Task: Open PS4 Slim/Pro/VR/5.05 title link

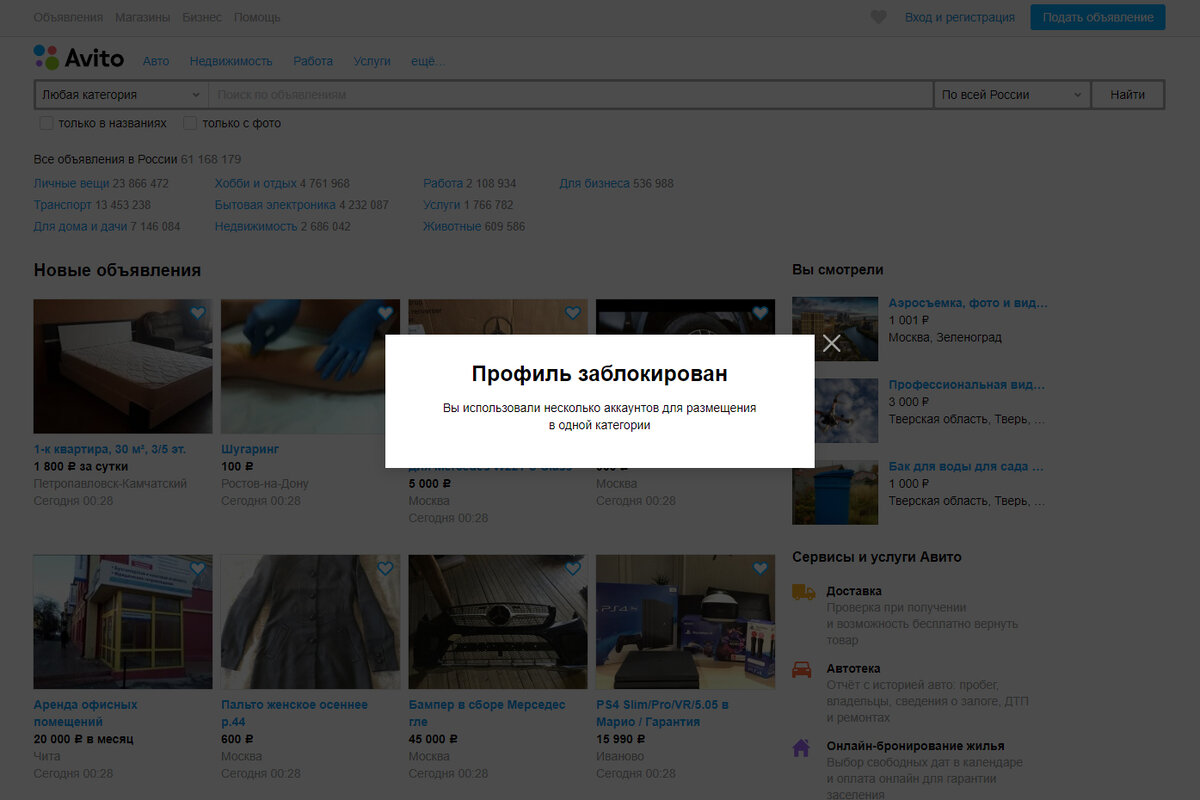Action: coord(662,713)
